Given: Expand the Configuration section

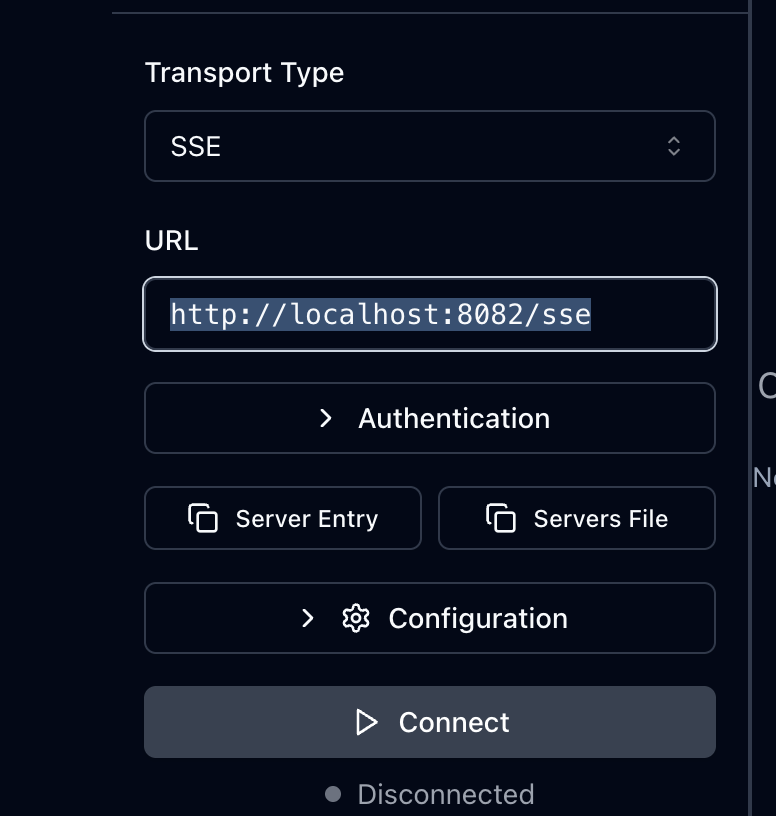Looking at the screenshot, I should [x=429, y=618].
